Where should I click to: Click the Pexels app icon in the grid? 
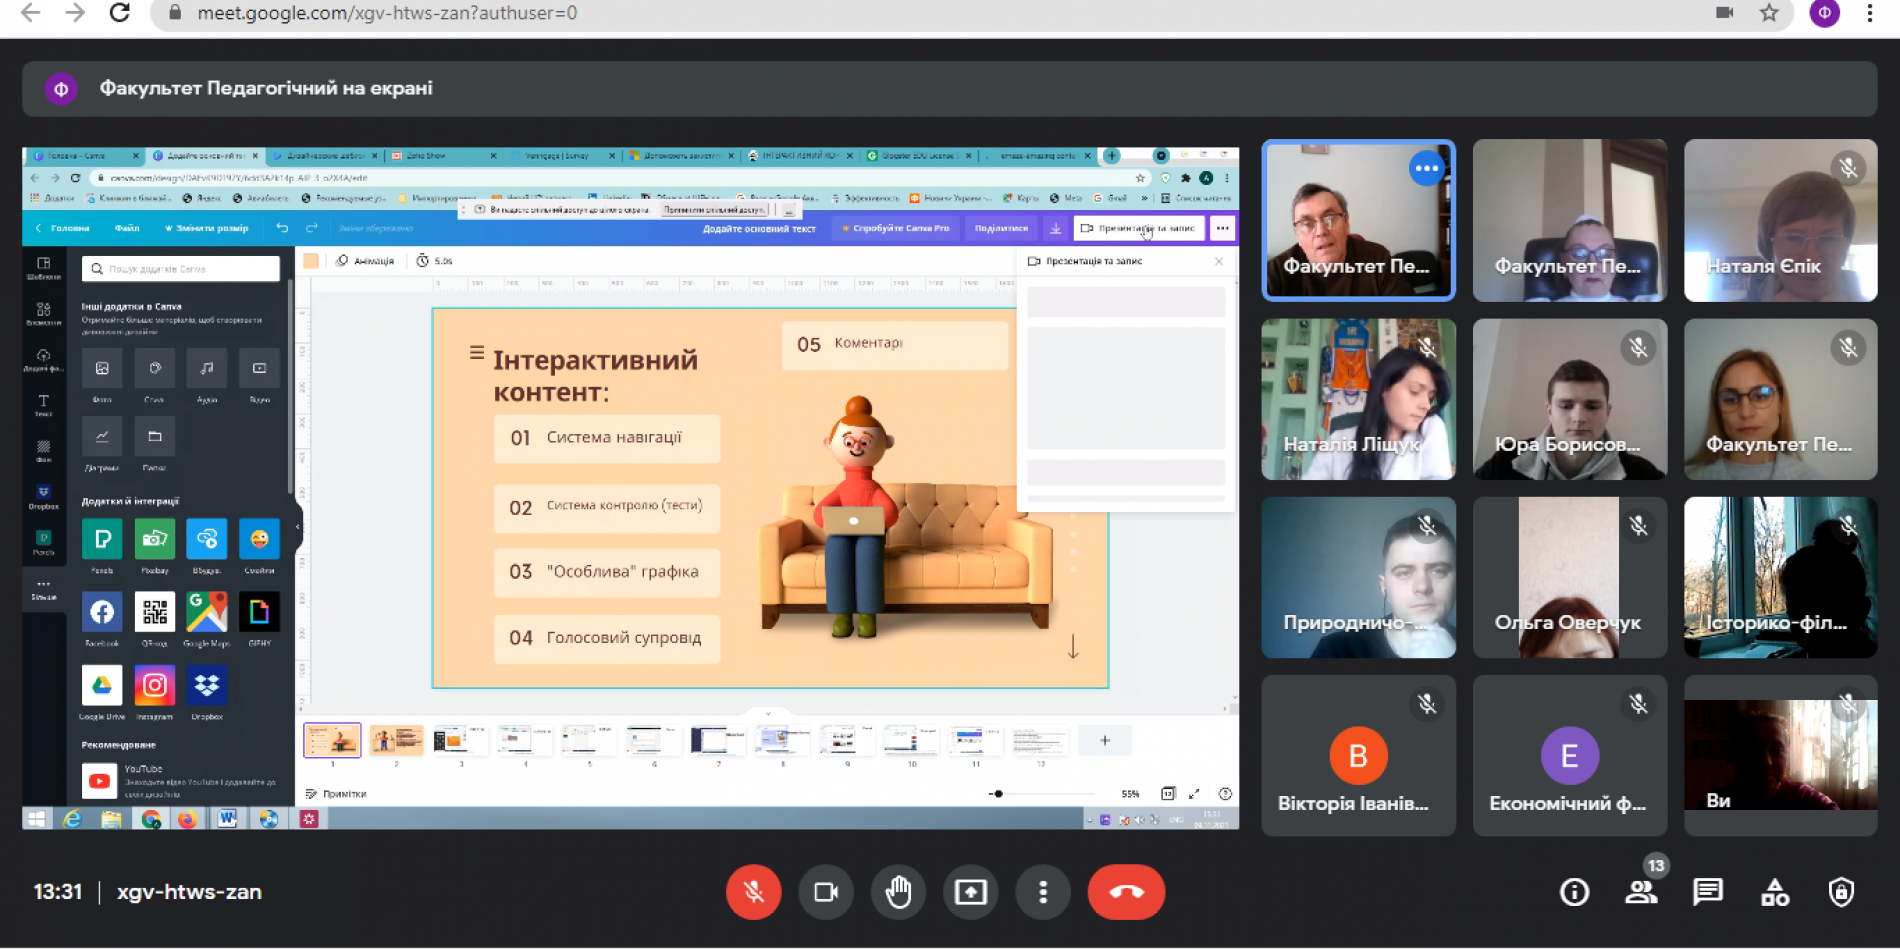pyautogui.click(x=102, y=539)
